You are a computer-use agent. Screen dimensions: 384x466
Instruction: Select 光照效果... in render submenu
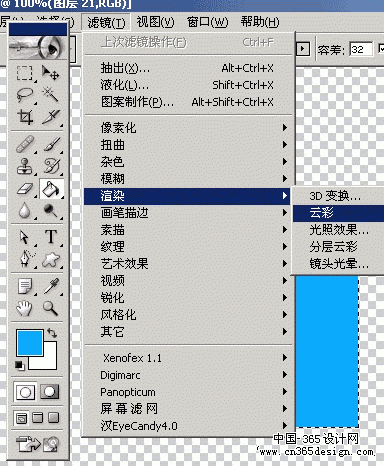point(338,230)
